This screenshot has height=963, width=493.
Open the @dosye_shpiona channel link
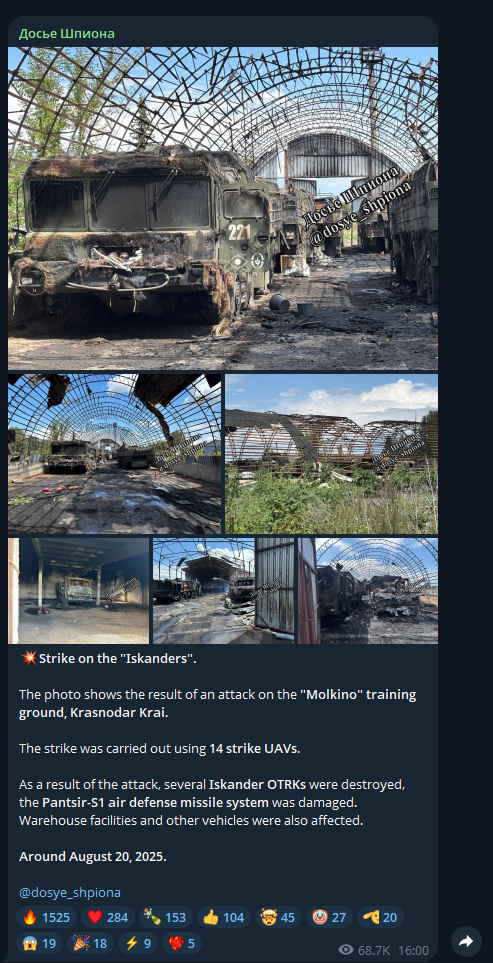(69, 892)
